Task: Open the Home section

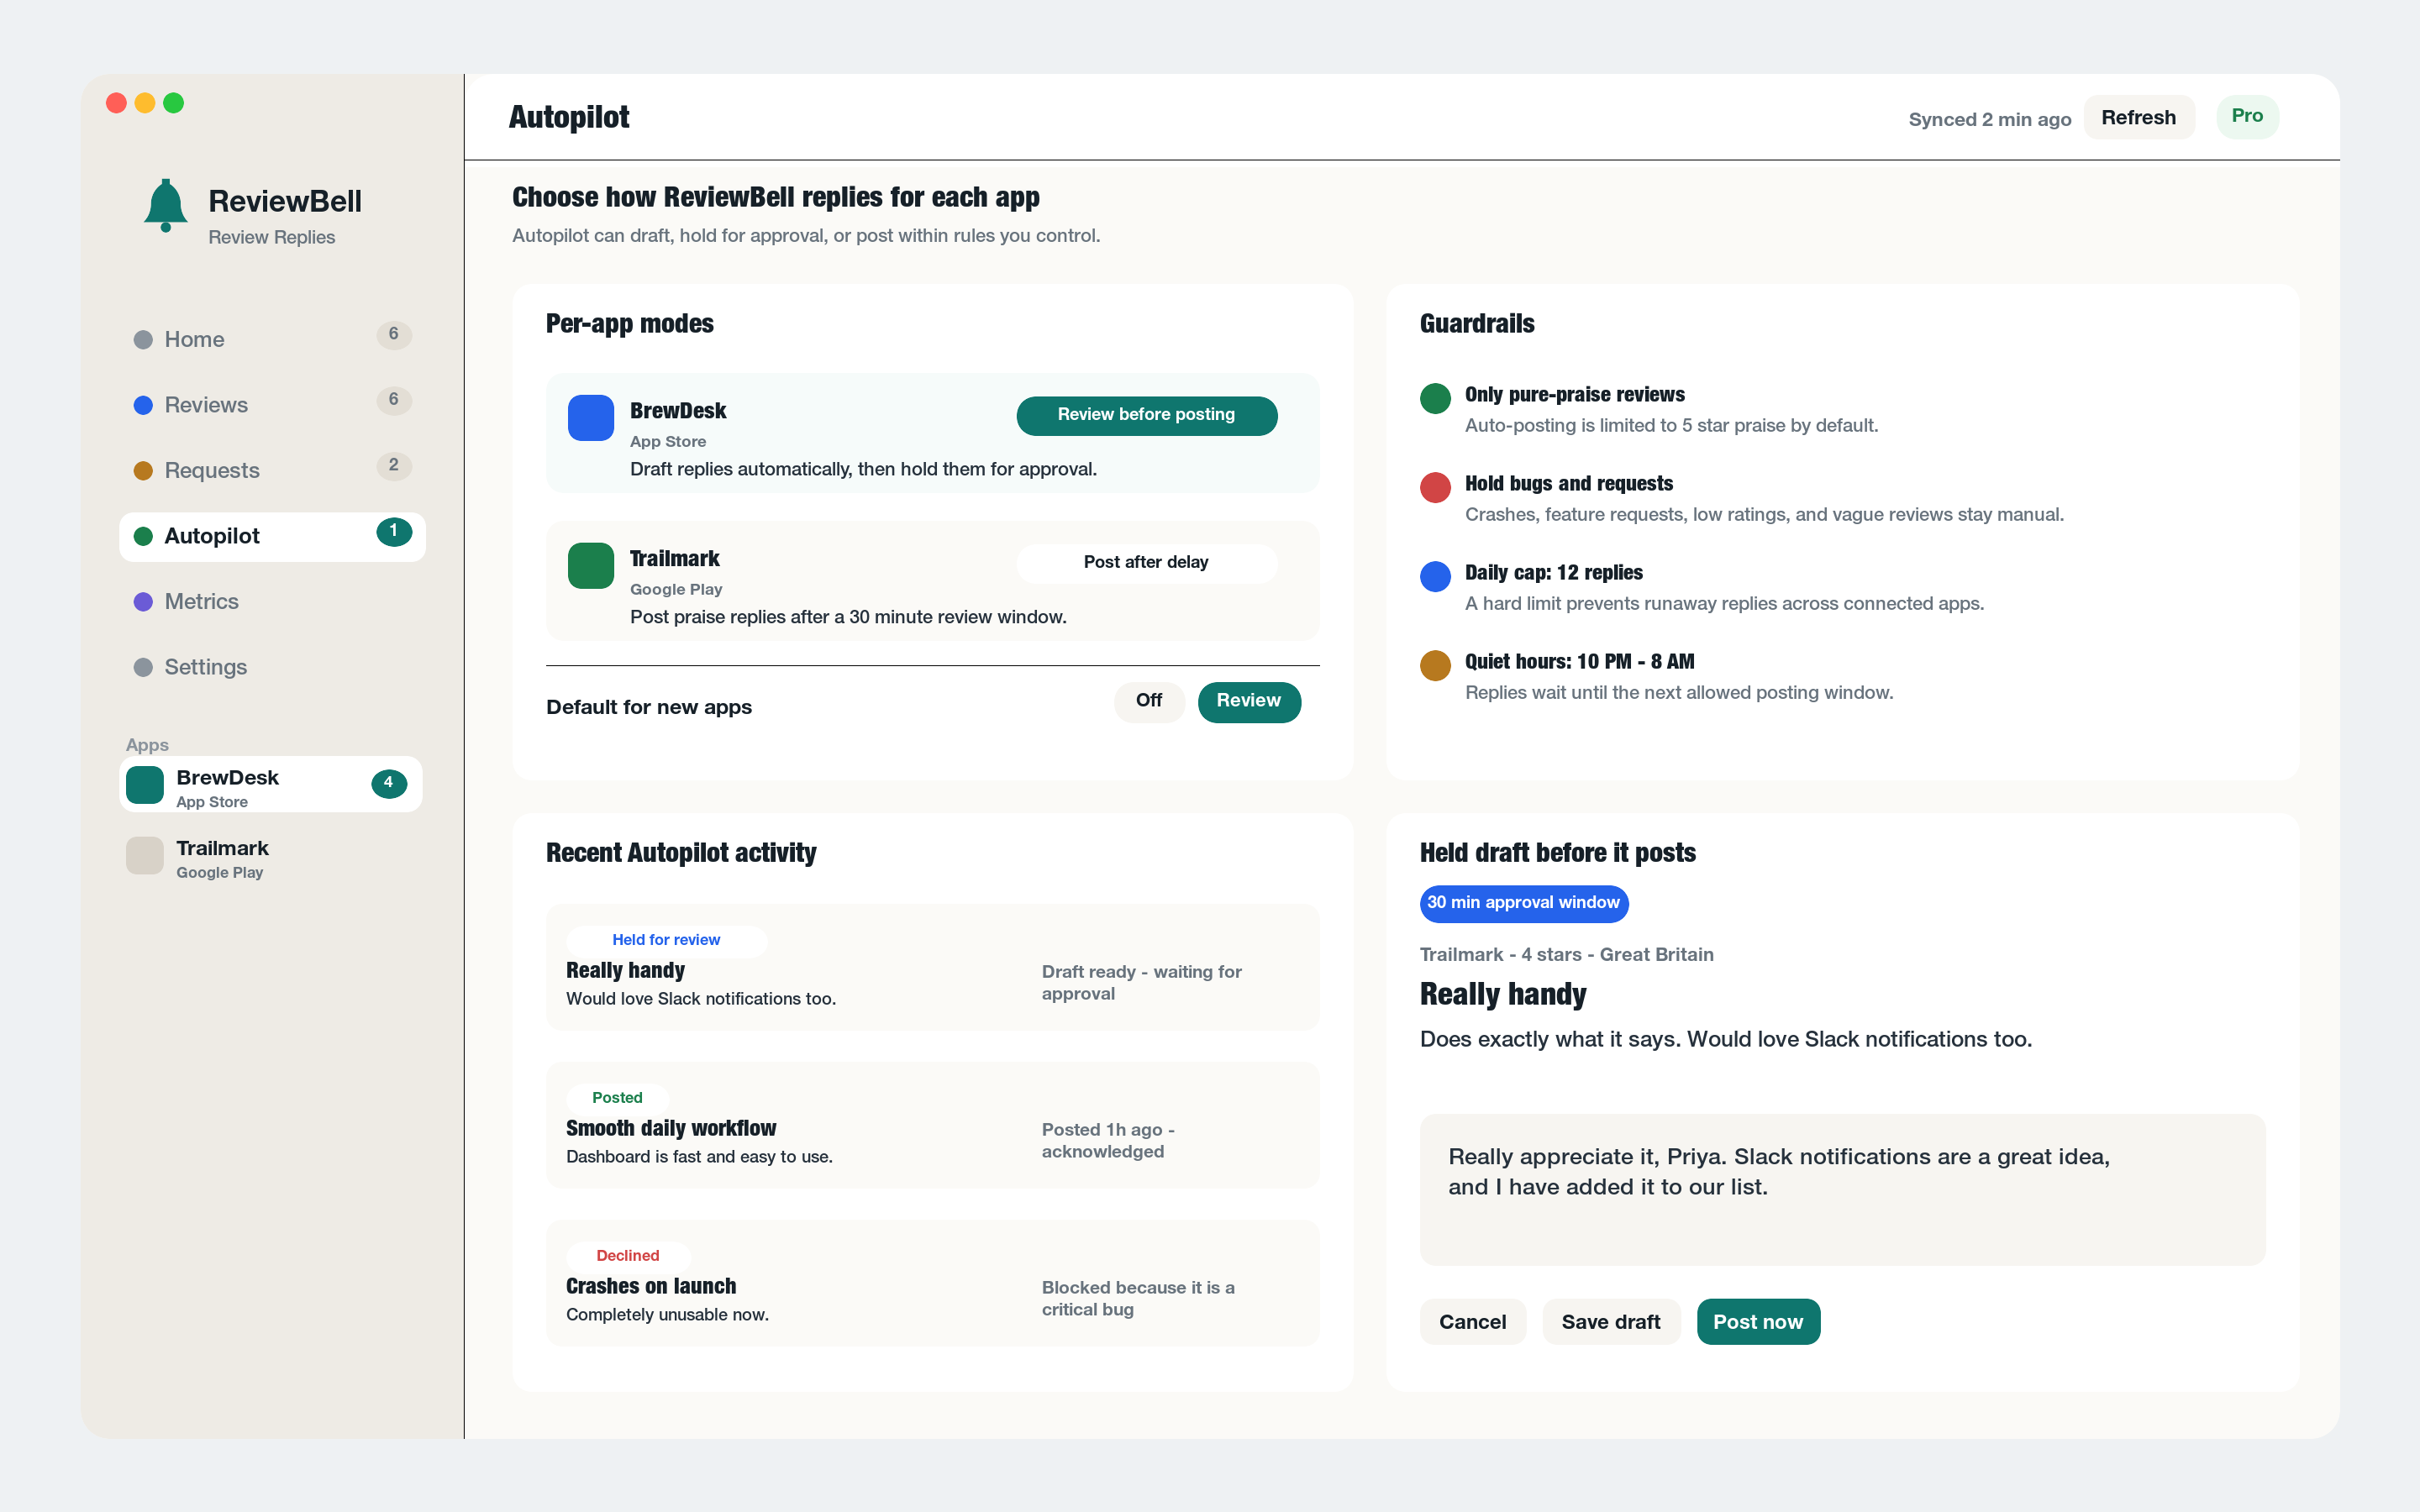Action: (272, 340)
